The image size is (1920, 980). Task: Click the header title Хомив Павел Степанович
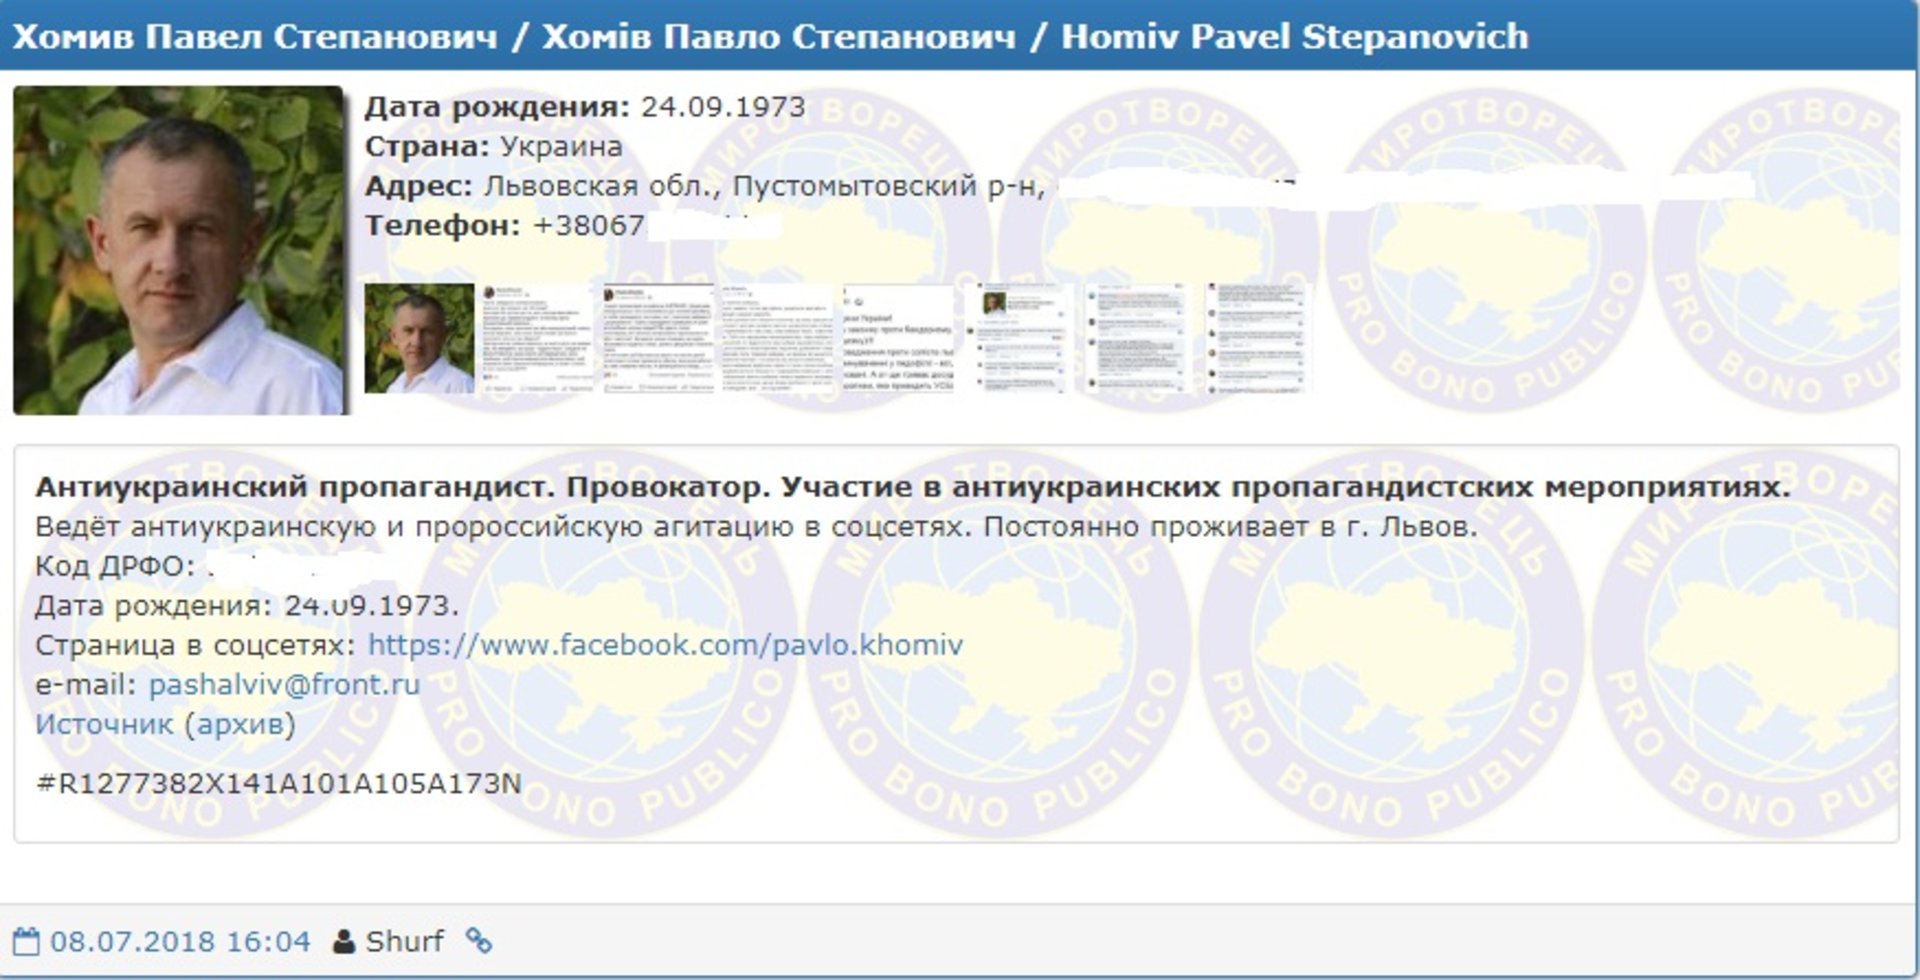(x=255, y=37)
